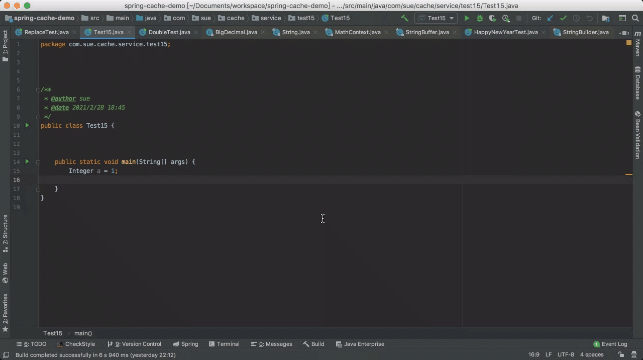Open the Event Log panel
This screenshot has width=643, height=360.
(x=610, y=344)
